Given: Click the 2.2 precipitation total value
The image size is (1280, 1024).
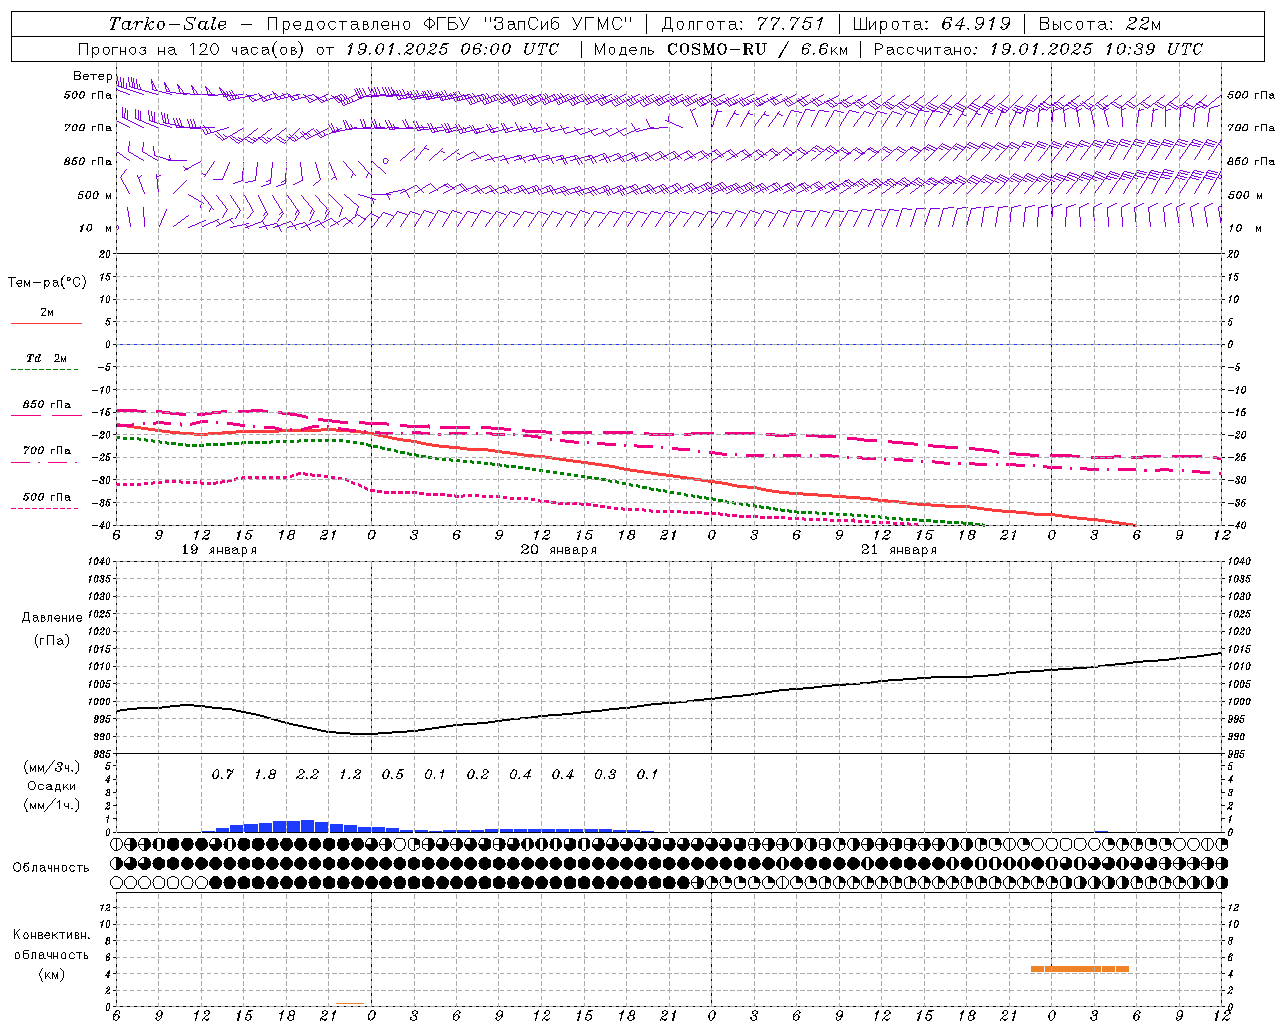Looking at the screenshot, I should point(308,775).
